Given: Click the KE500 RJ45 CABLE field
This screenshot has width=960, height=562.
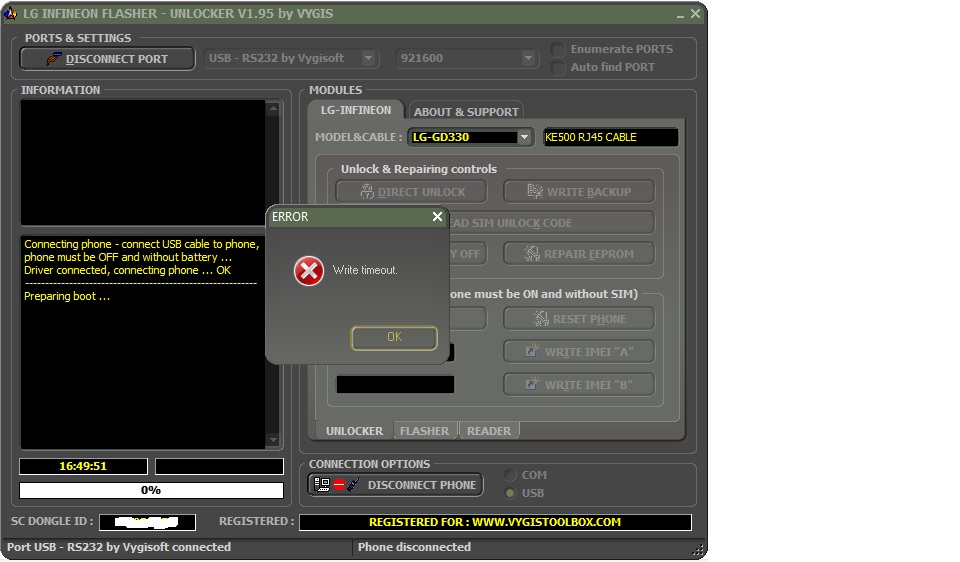Looking at the screenshot, I should 610,137.
